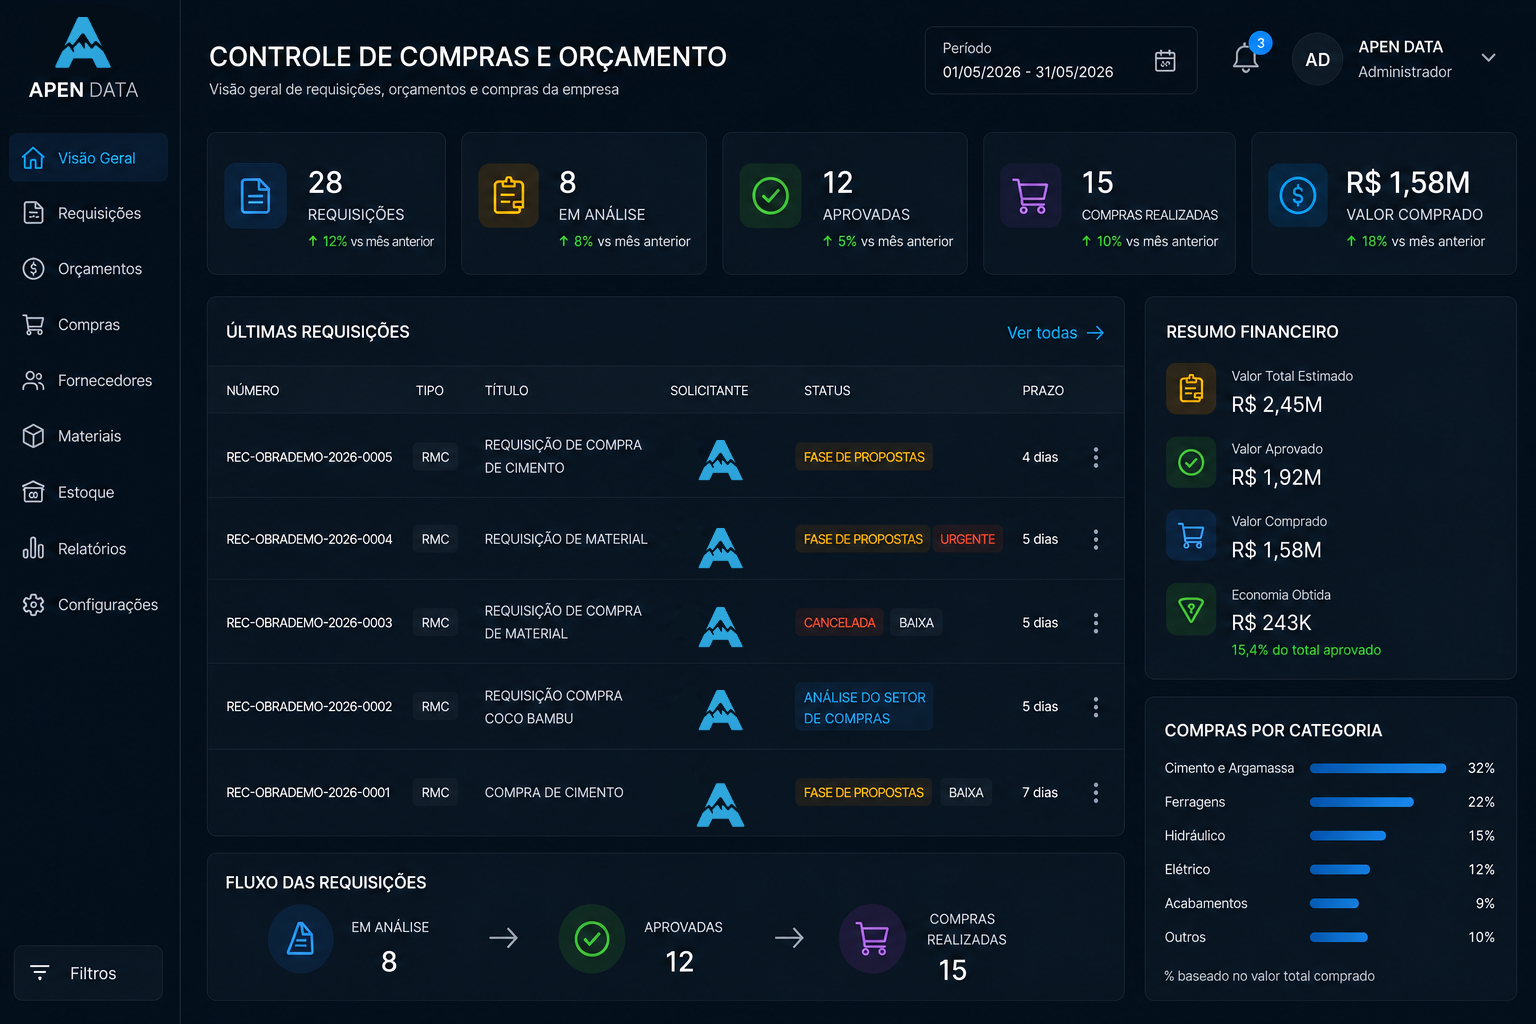Click the '12% vs mês anterior' indicator
This screenshot has width=1536, height=1024.
pos(371,242)
